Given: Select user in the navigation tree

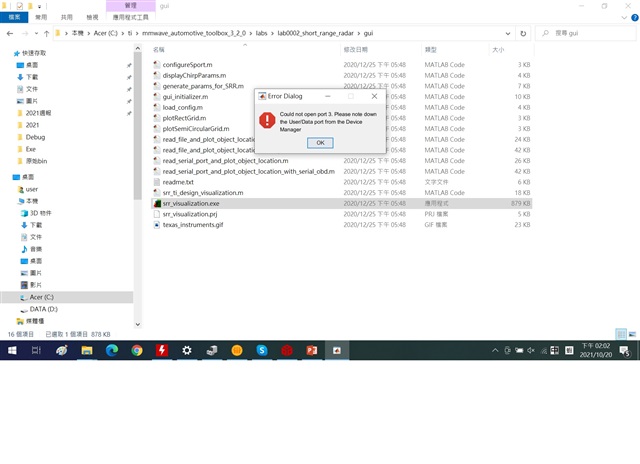Looking at the screenshot, I should coord(31,189).
